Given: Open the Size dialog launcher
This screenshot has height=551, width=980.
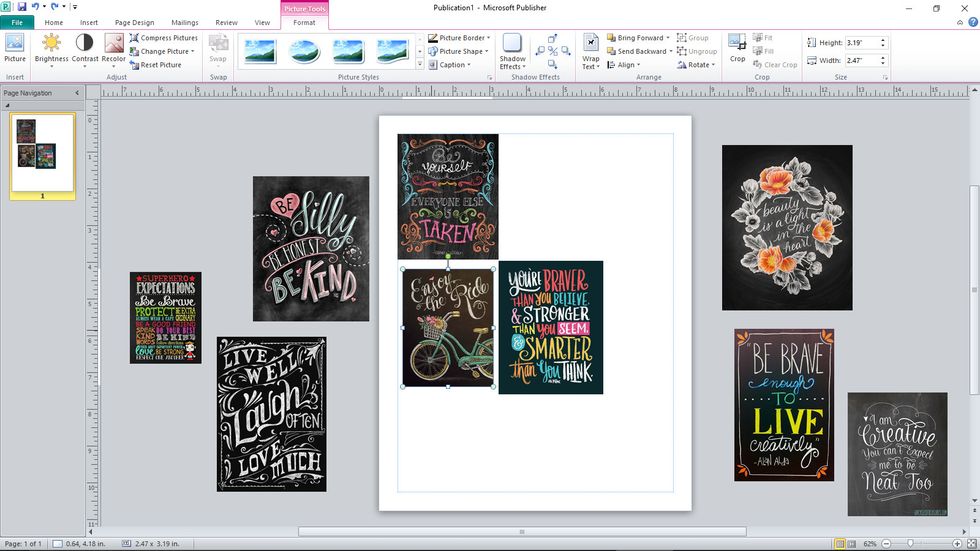Looking at the screenshot, I should point(885,77).
